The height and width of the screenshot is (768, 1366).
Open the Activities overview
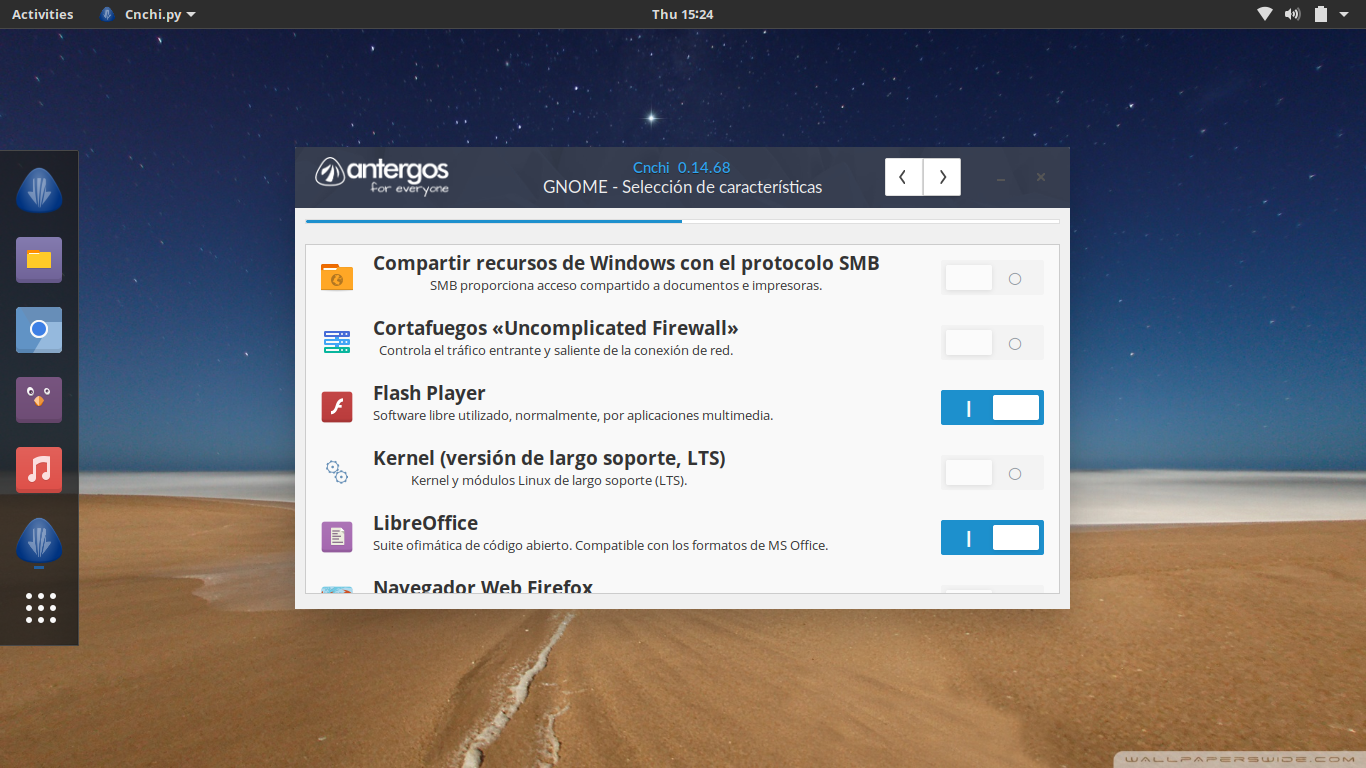point(42,14)
